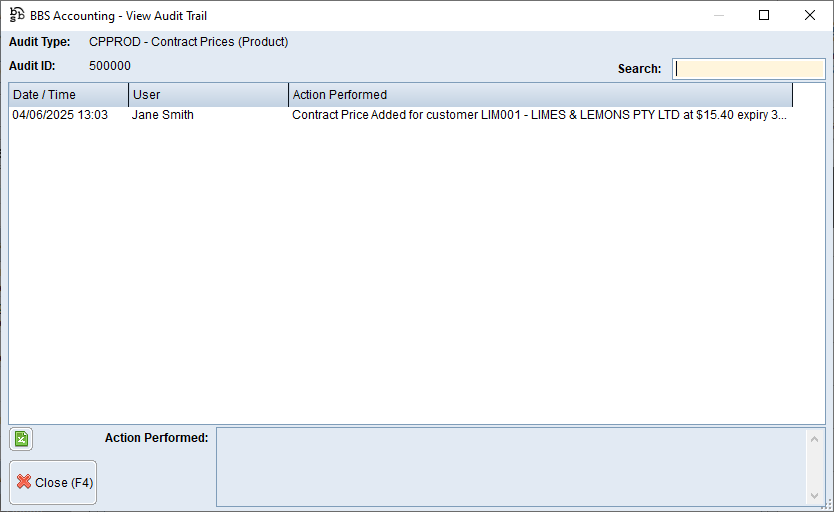Sort by the User column header

pos(208,95)
